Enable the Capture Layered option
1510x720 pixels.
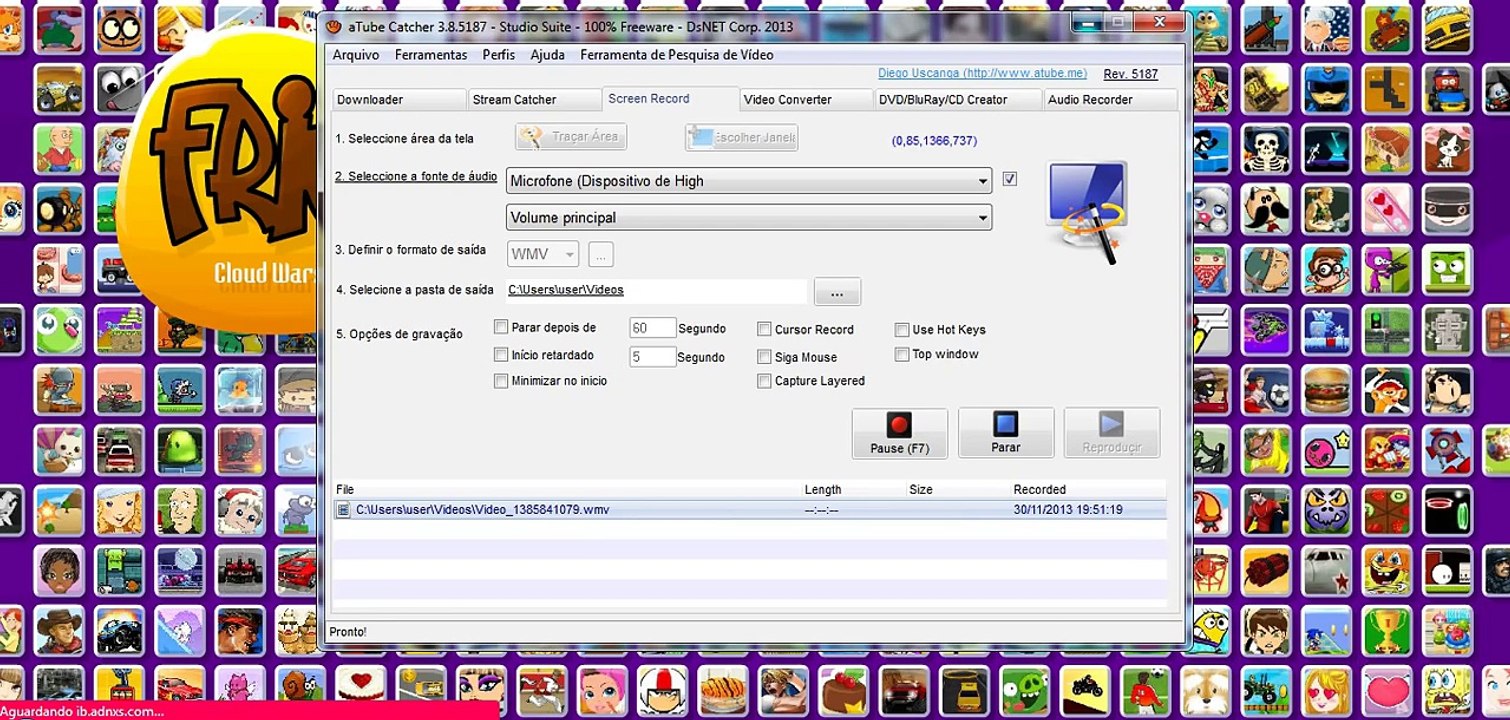coord(765,381)
